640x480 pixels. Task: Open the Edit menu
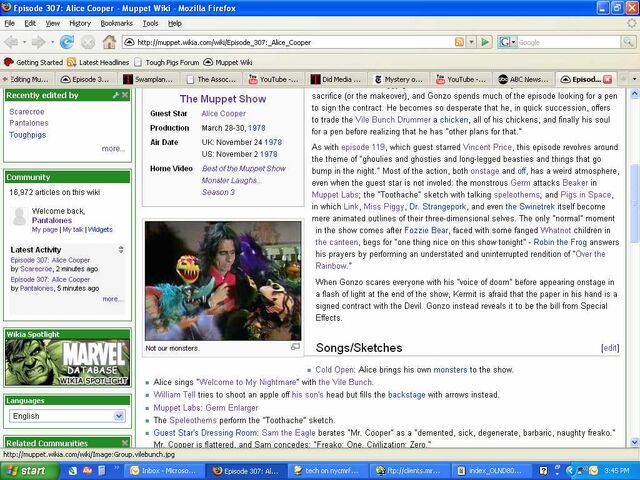click(x=30, y=23)
